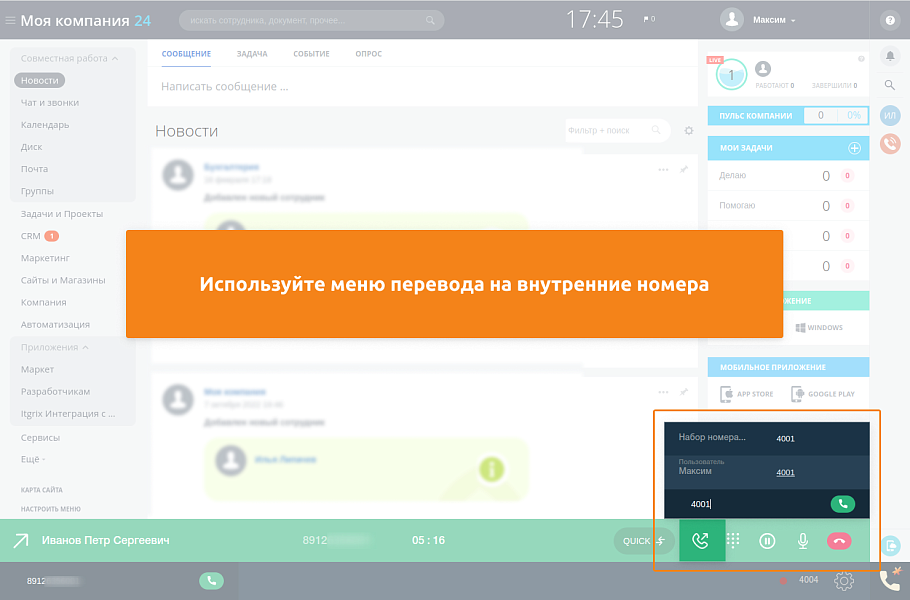The image size is (910, 600).
Task: Mute the microphone during the call
Action: [802, 540]
